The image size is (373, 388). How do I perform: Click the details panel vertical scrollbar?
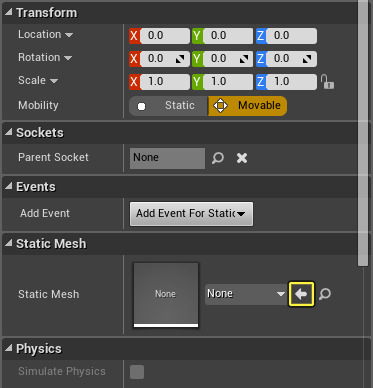click(x=363, y=133)
